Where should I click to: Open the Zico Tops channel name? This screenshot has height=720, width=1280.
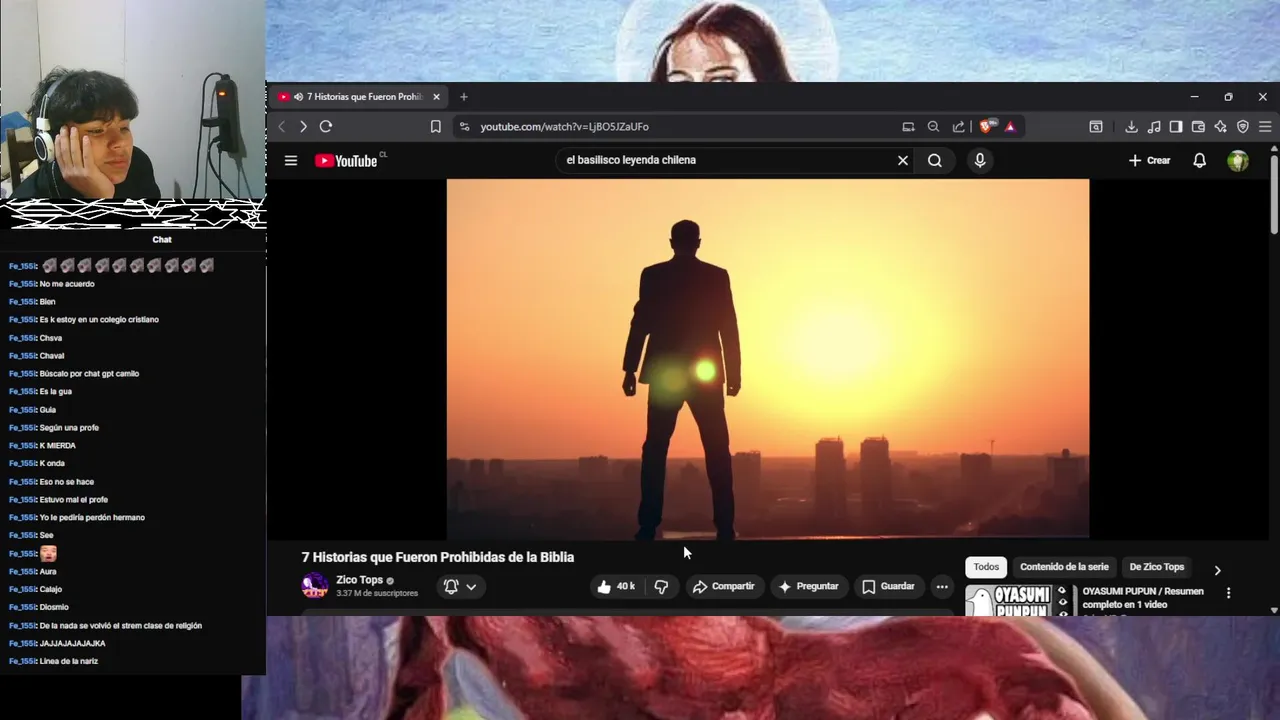360,580
